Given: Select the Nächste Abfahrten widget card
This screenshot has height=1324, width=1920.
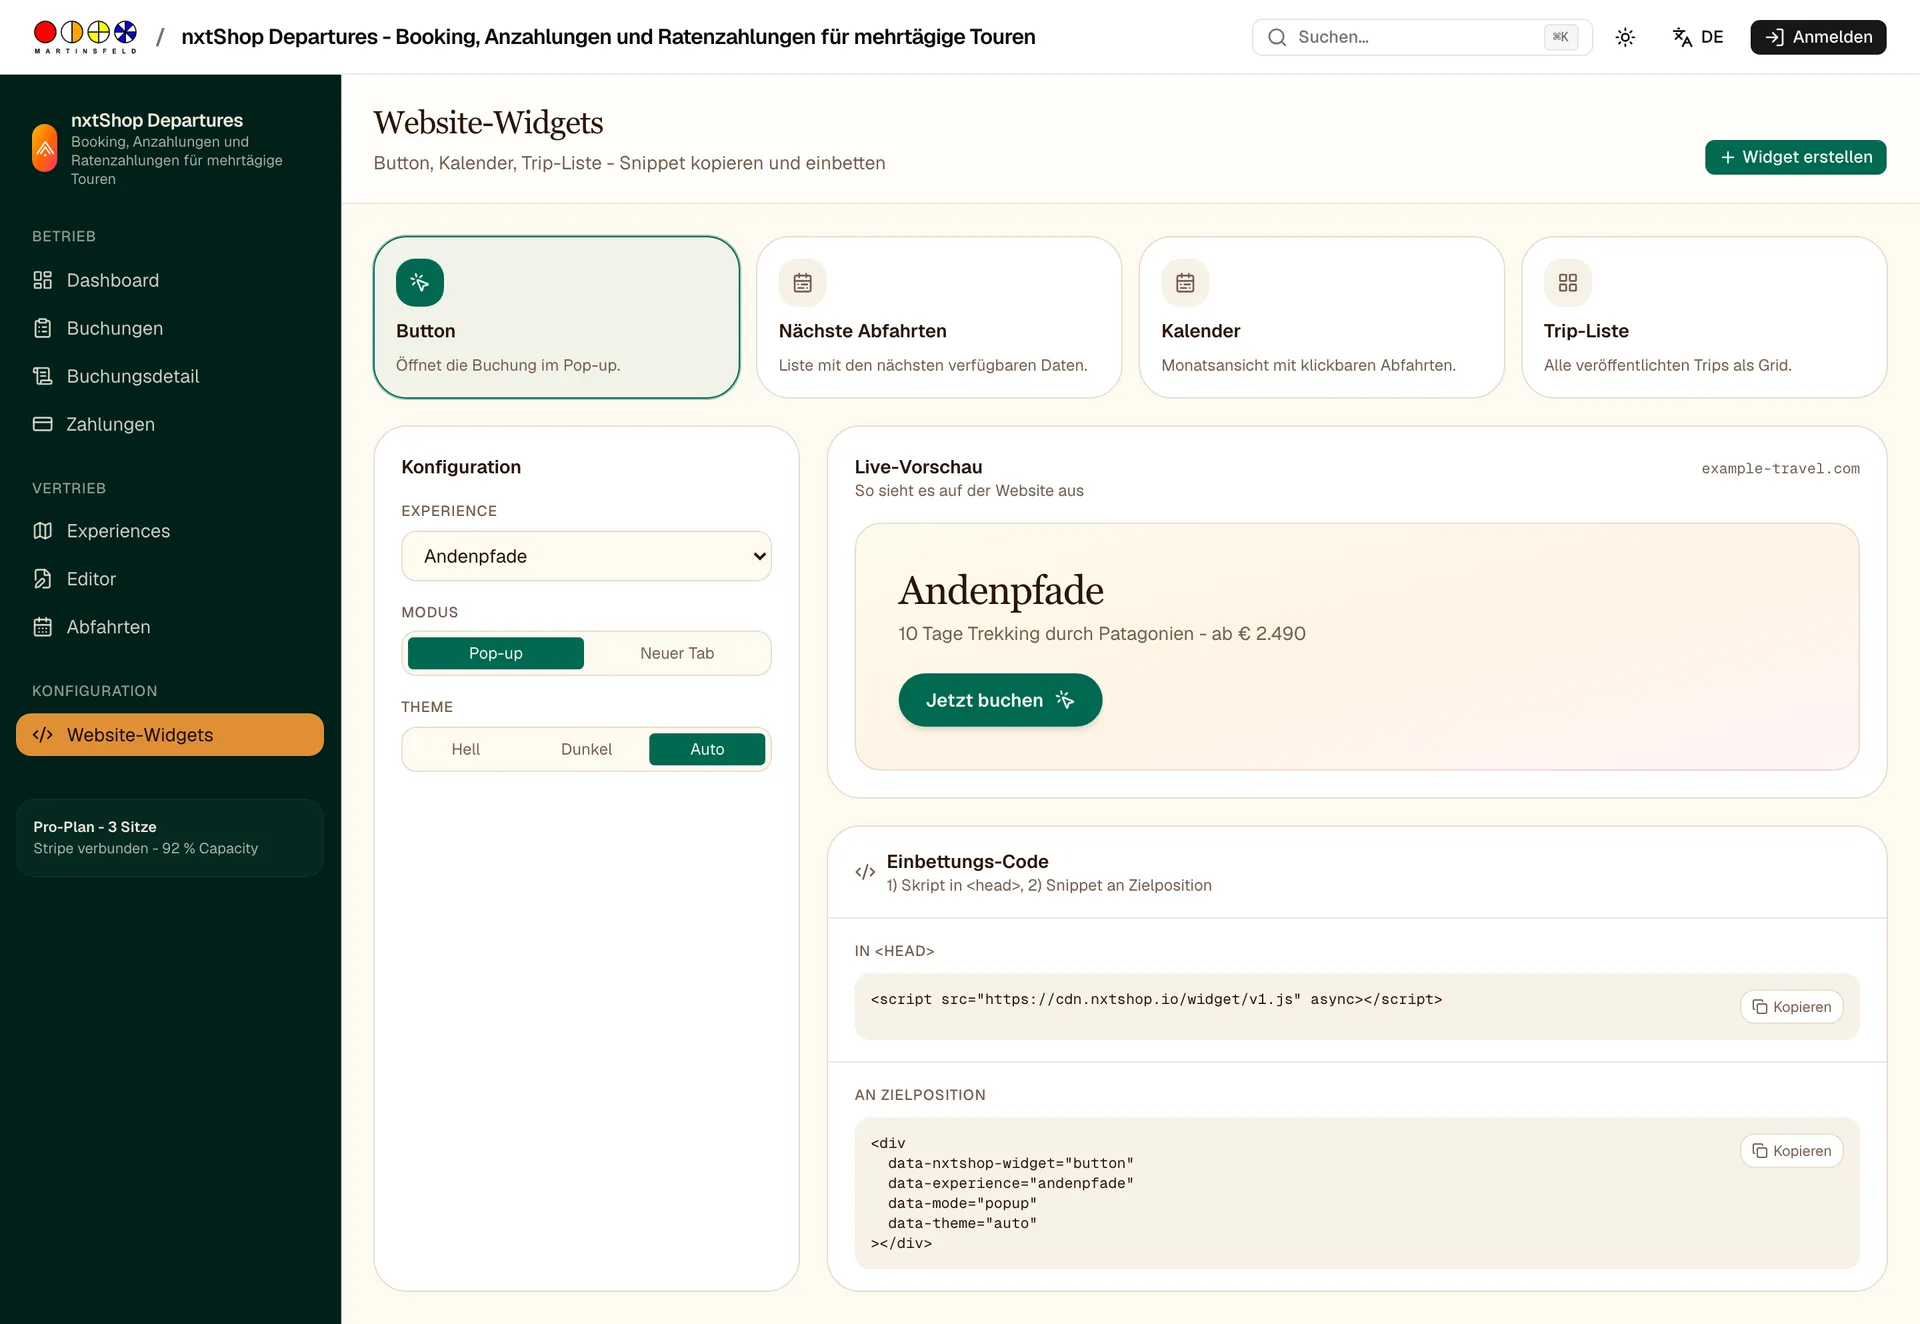Looking at the screenshot, I should click(x=939, y=317).
